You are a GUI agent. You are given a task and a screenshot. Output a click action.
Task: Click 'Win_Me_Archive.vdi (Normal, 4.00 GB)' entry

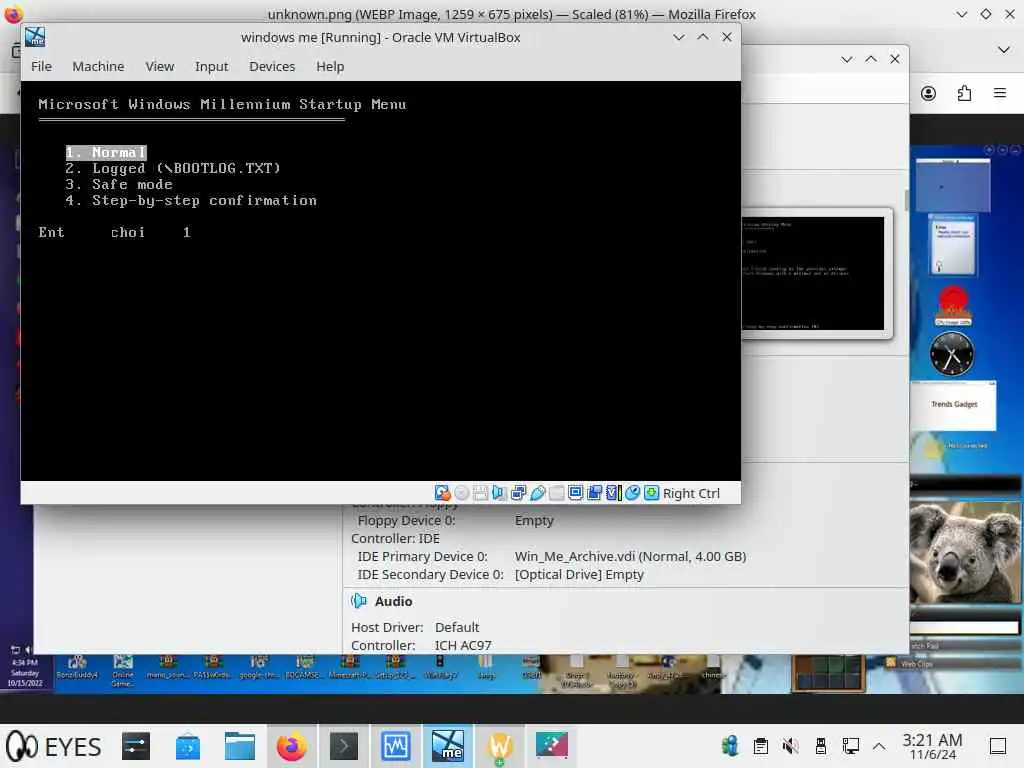click(x=630, y=556)
